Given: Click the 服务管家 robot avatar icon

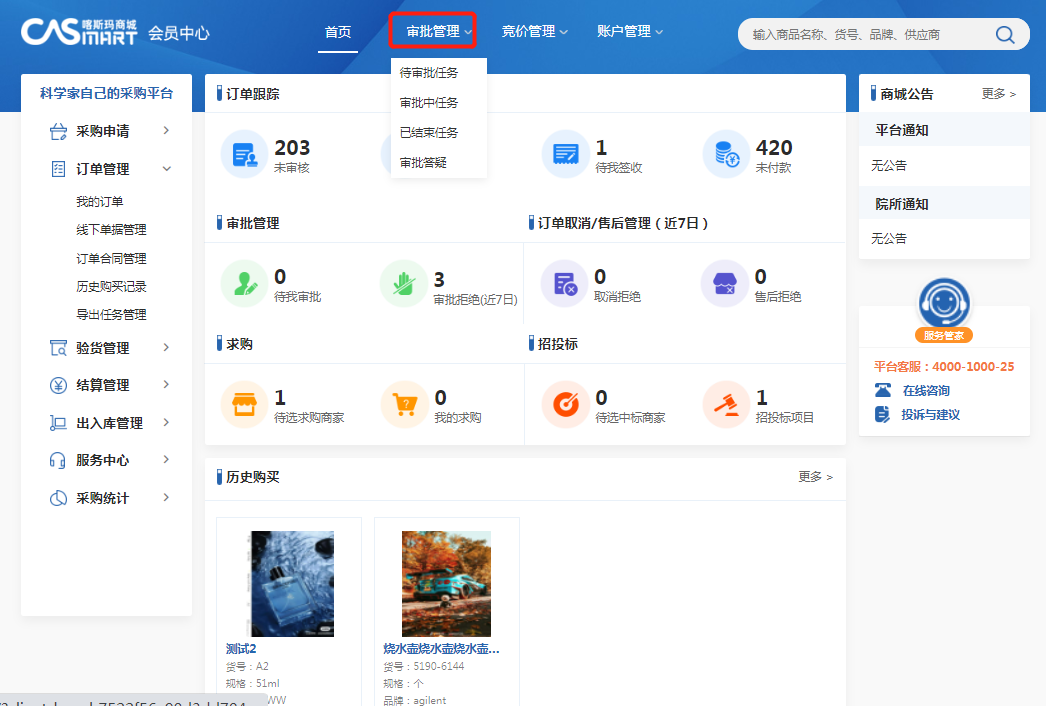Looking at the screenshot, I should [x=944, y=303].
